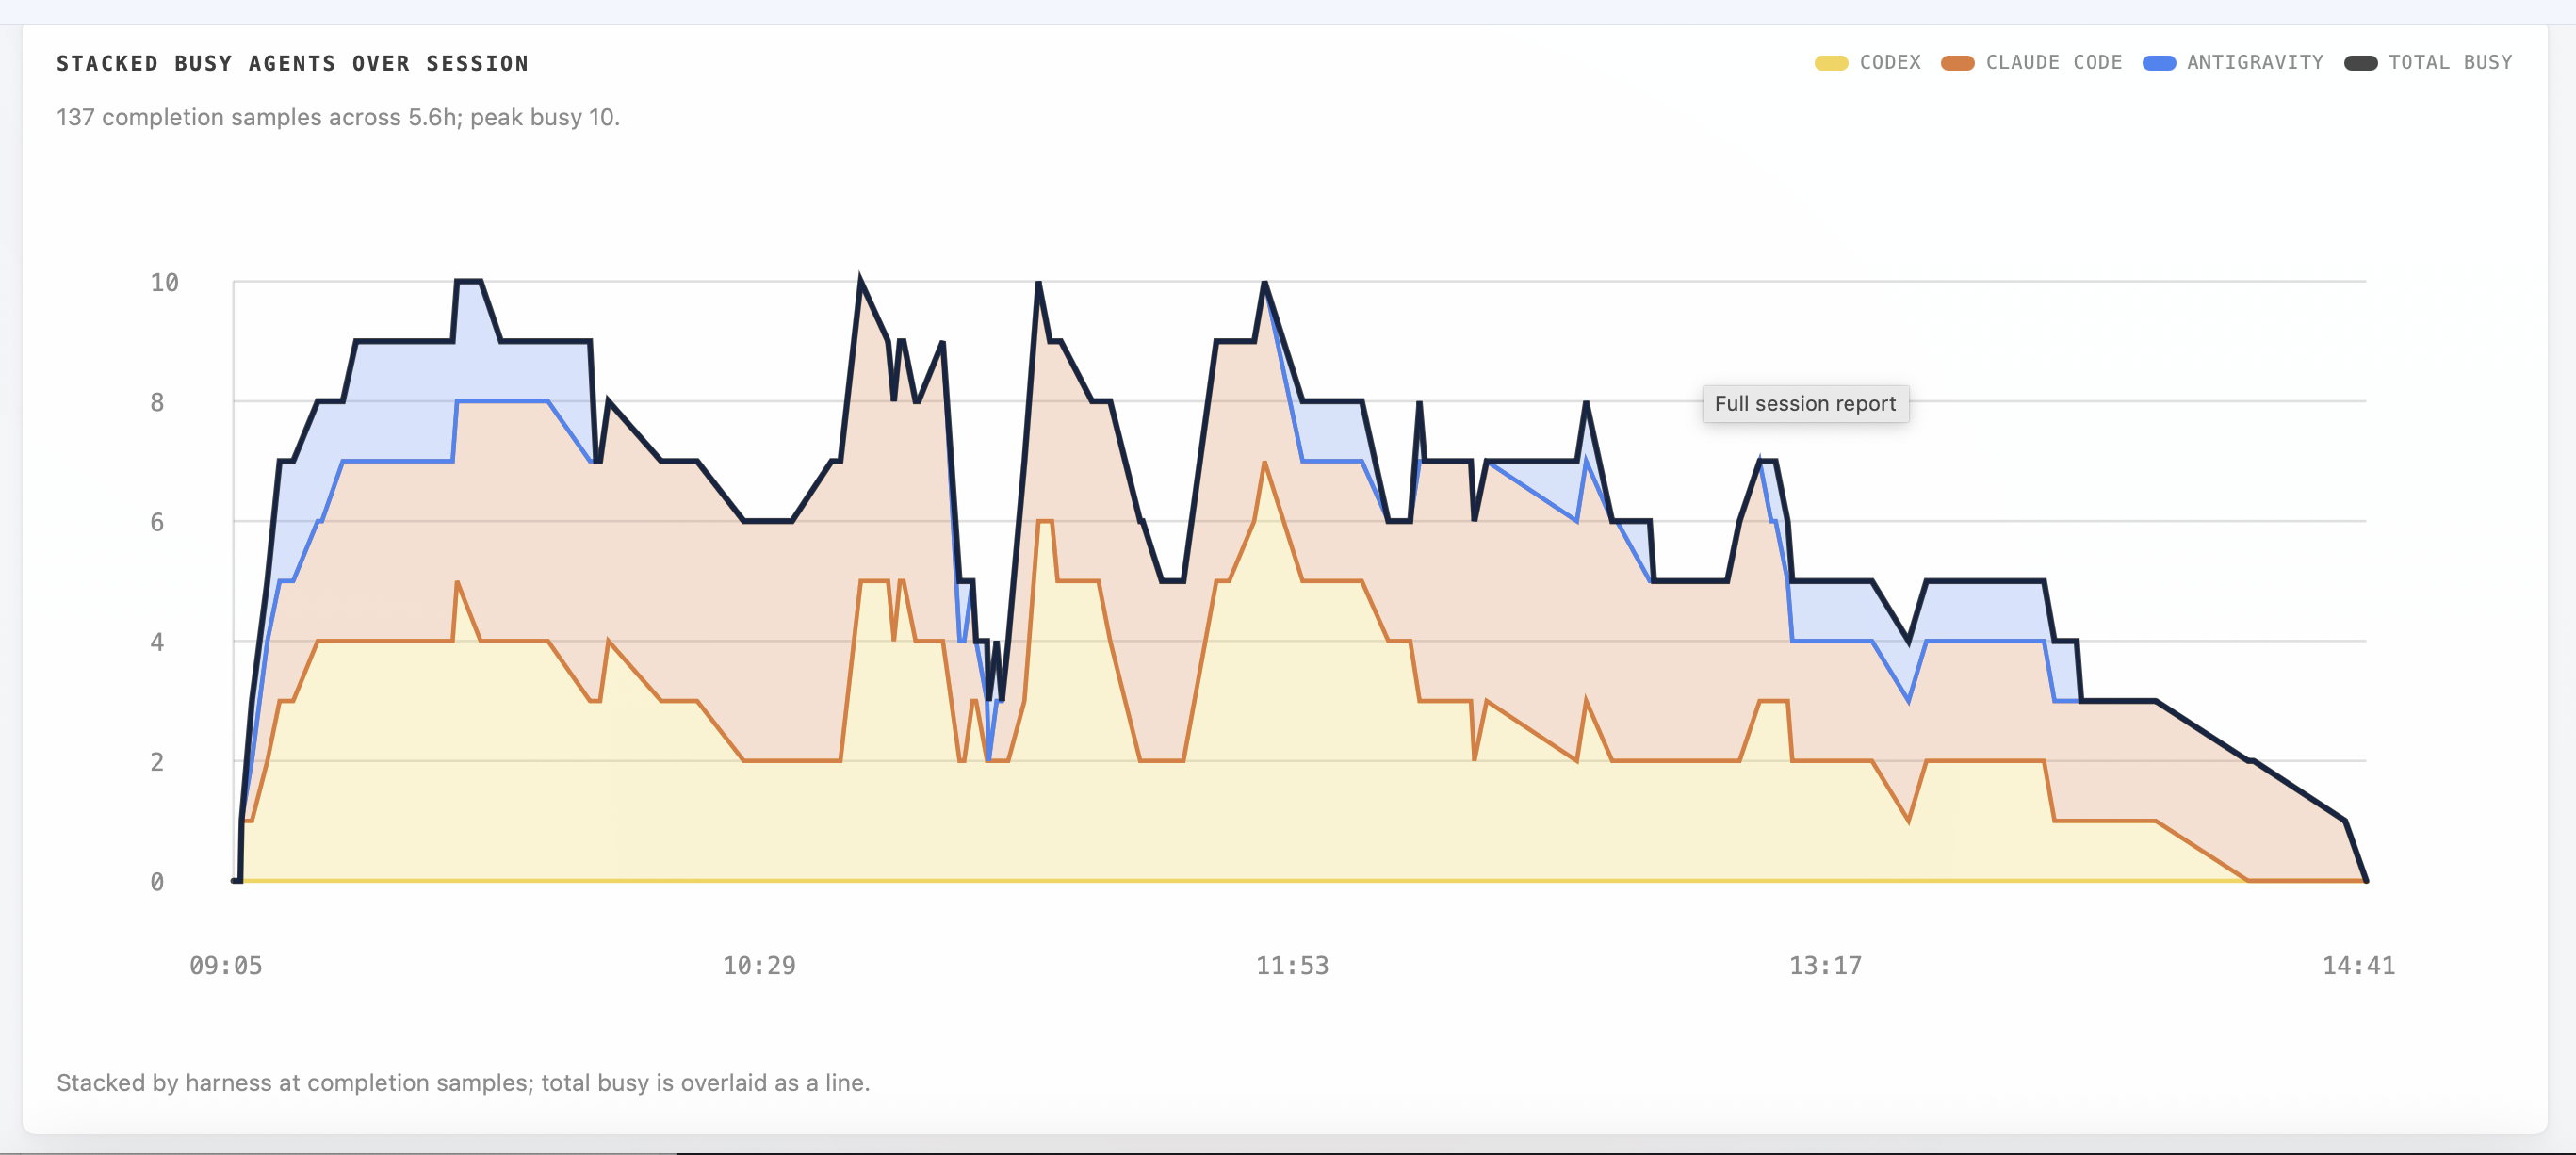The image size is (2576, 1155).
Task: Toggle the ANTIGRAVITY legend label
Action: [2255, 62]
